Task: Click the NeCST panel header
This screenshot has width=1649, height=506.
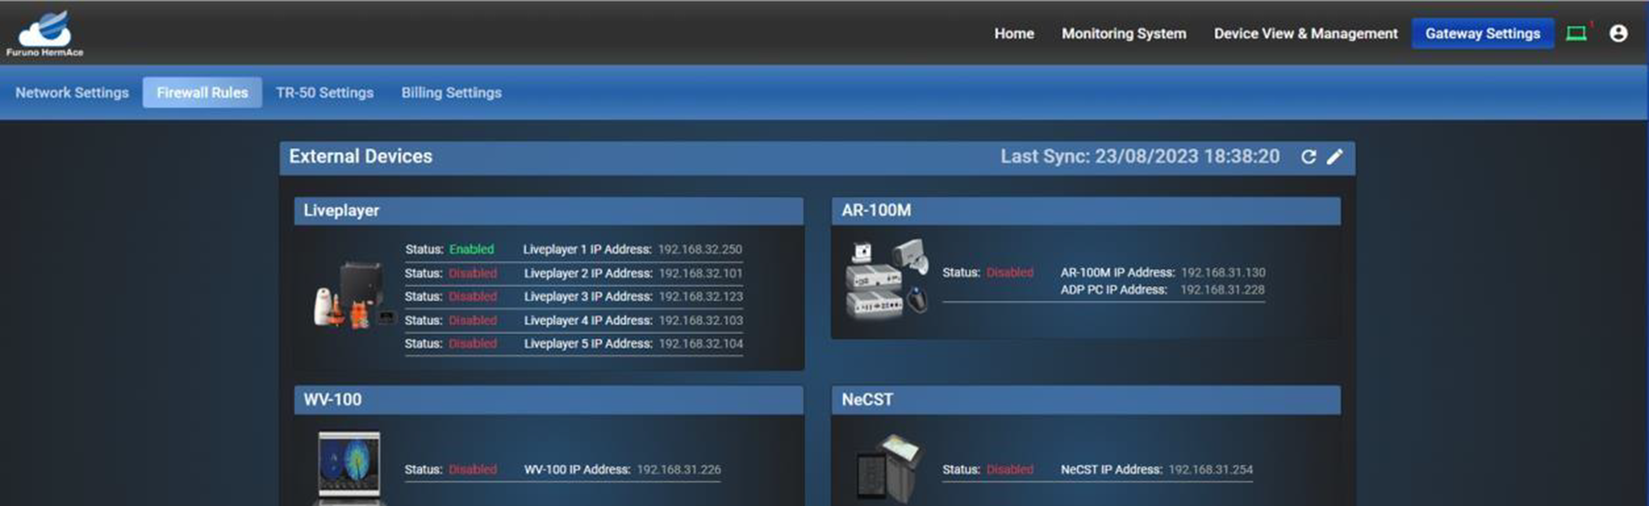Action: (1086, 399)
